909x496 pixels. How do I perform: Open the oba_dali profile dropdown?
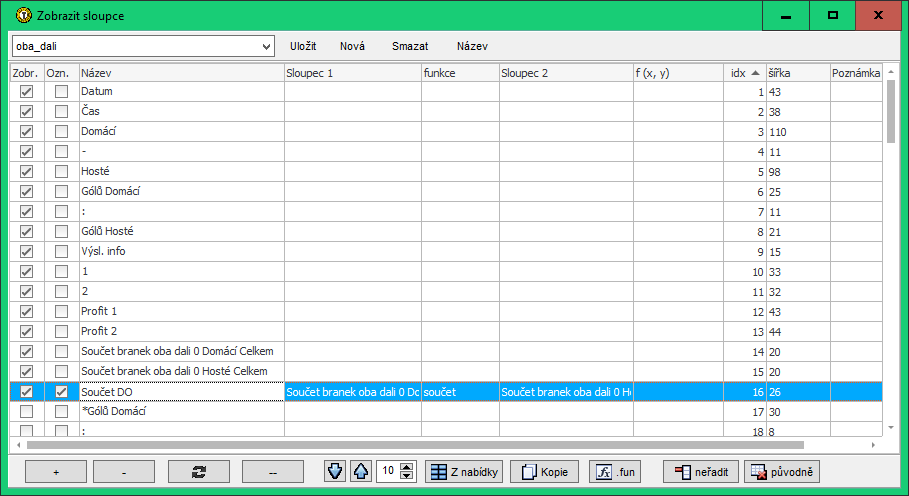point(265,46)
